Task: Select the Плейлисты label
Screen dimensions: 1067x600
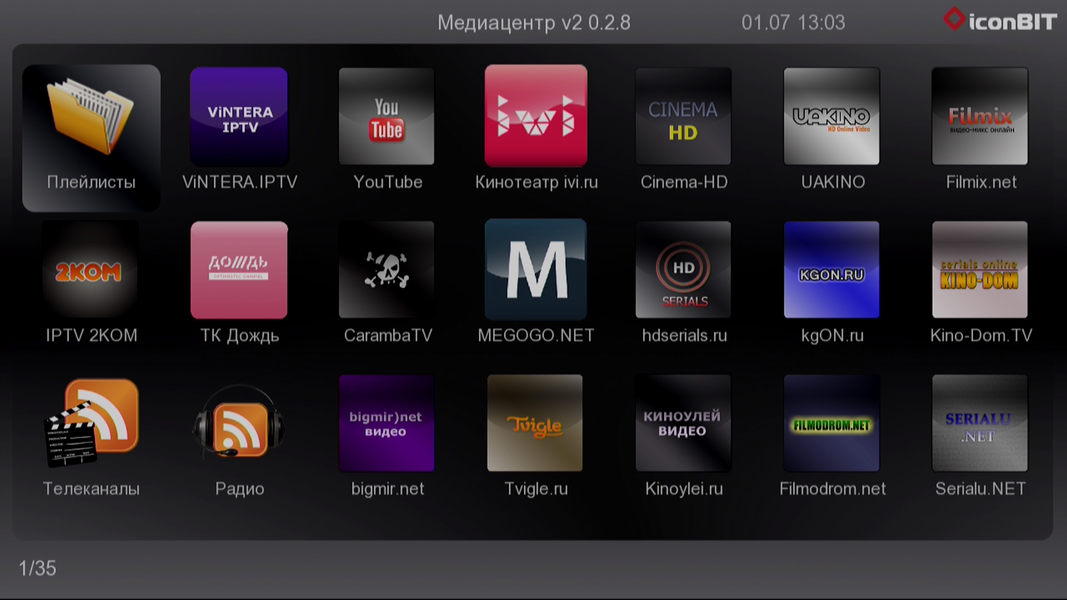Action: click(x=91, y=182)
